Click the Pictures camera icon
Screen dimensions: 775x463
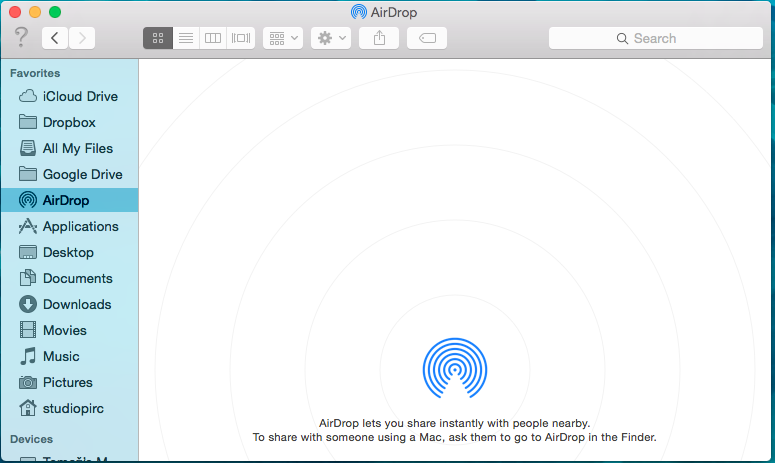(x=28, y=382)
